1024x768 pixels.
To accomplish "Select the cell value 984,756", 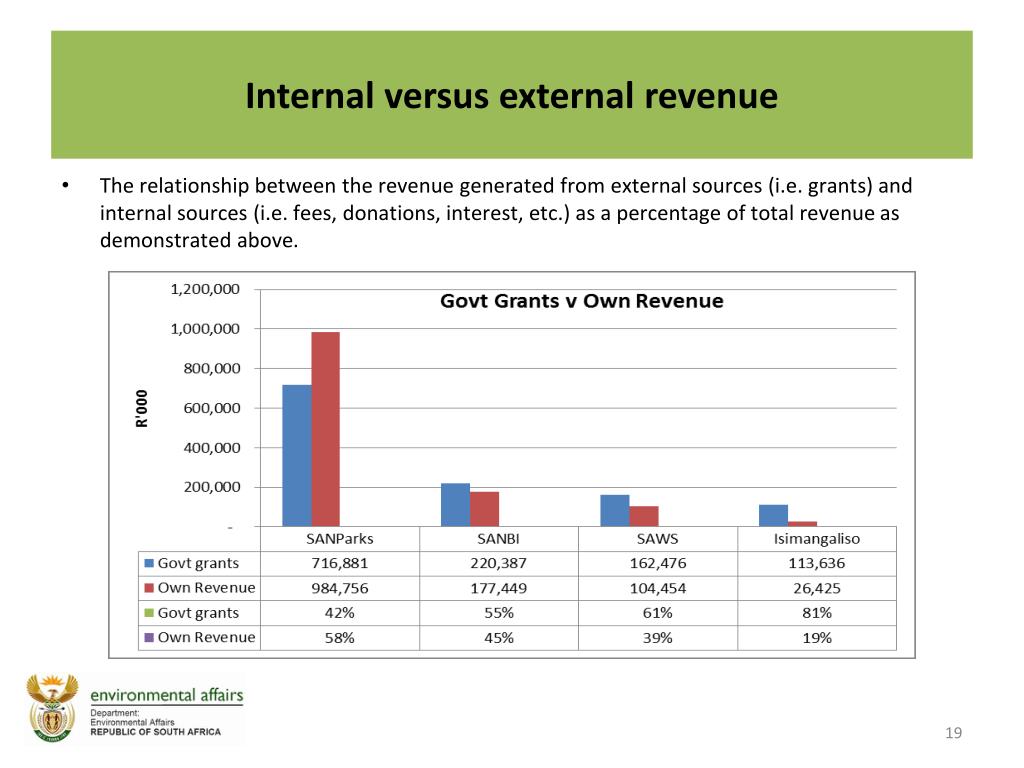I will (x=340, y=588).
